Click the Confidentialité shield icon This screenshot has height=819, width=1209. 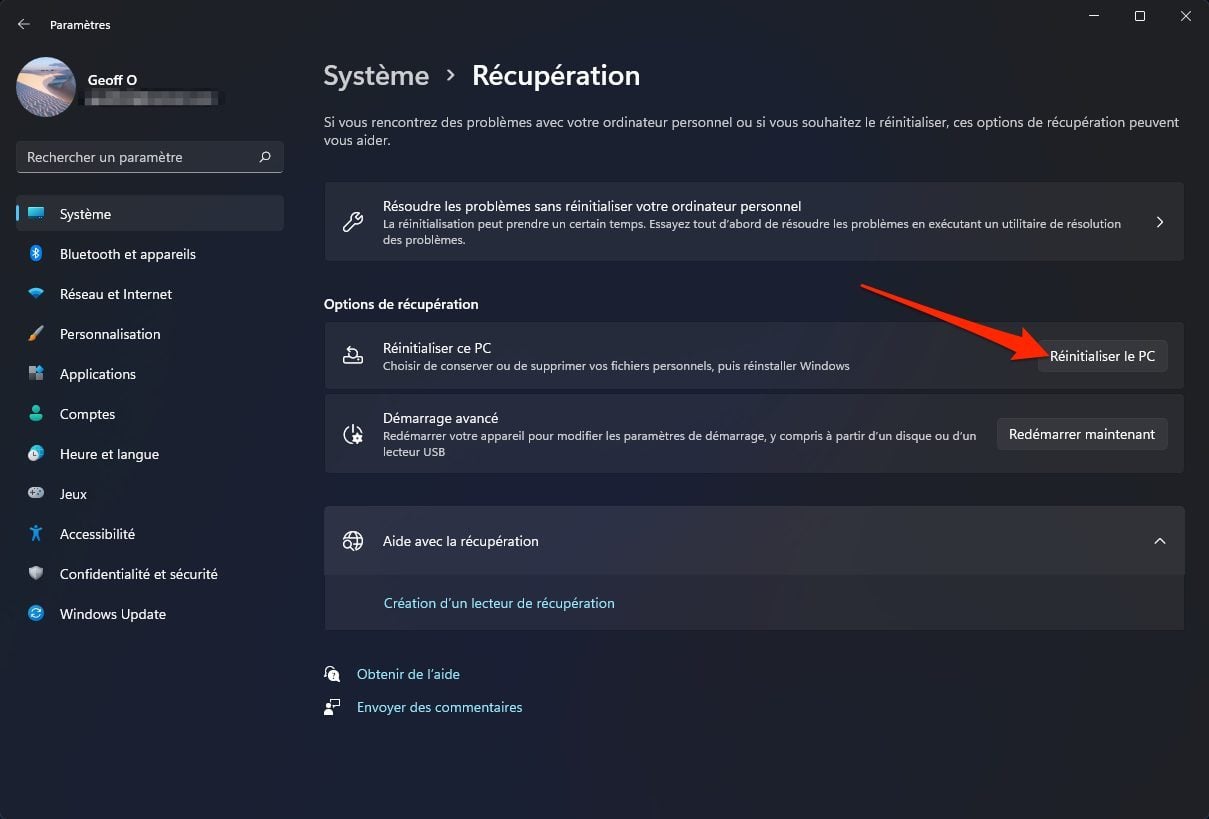[x=36, y=574]
